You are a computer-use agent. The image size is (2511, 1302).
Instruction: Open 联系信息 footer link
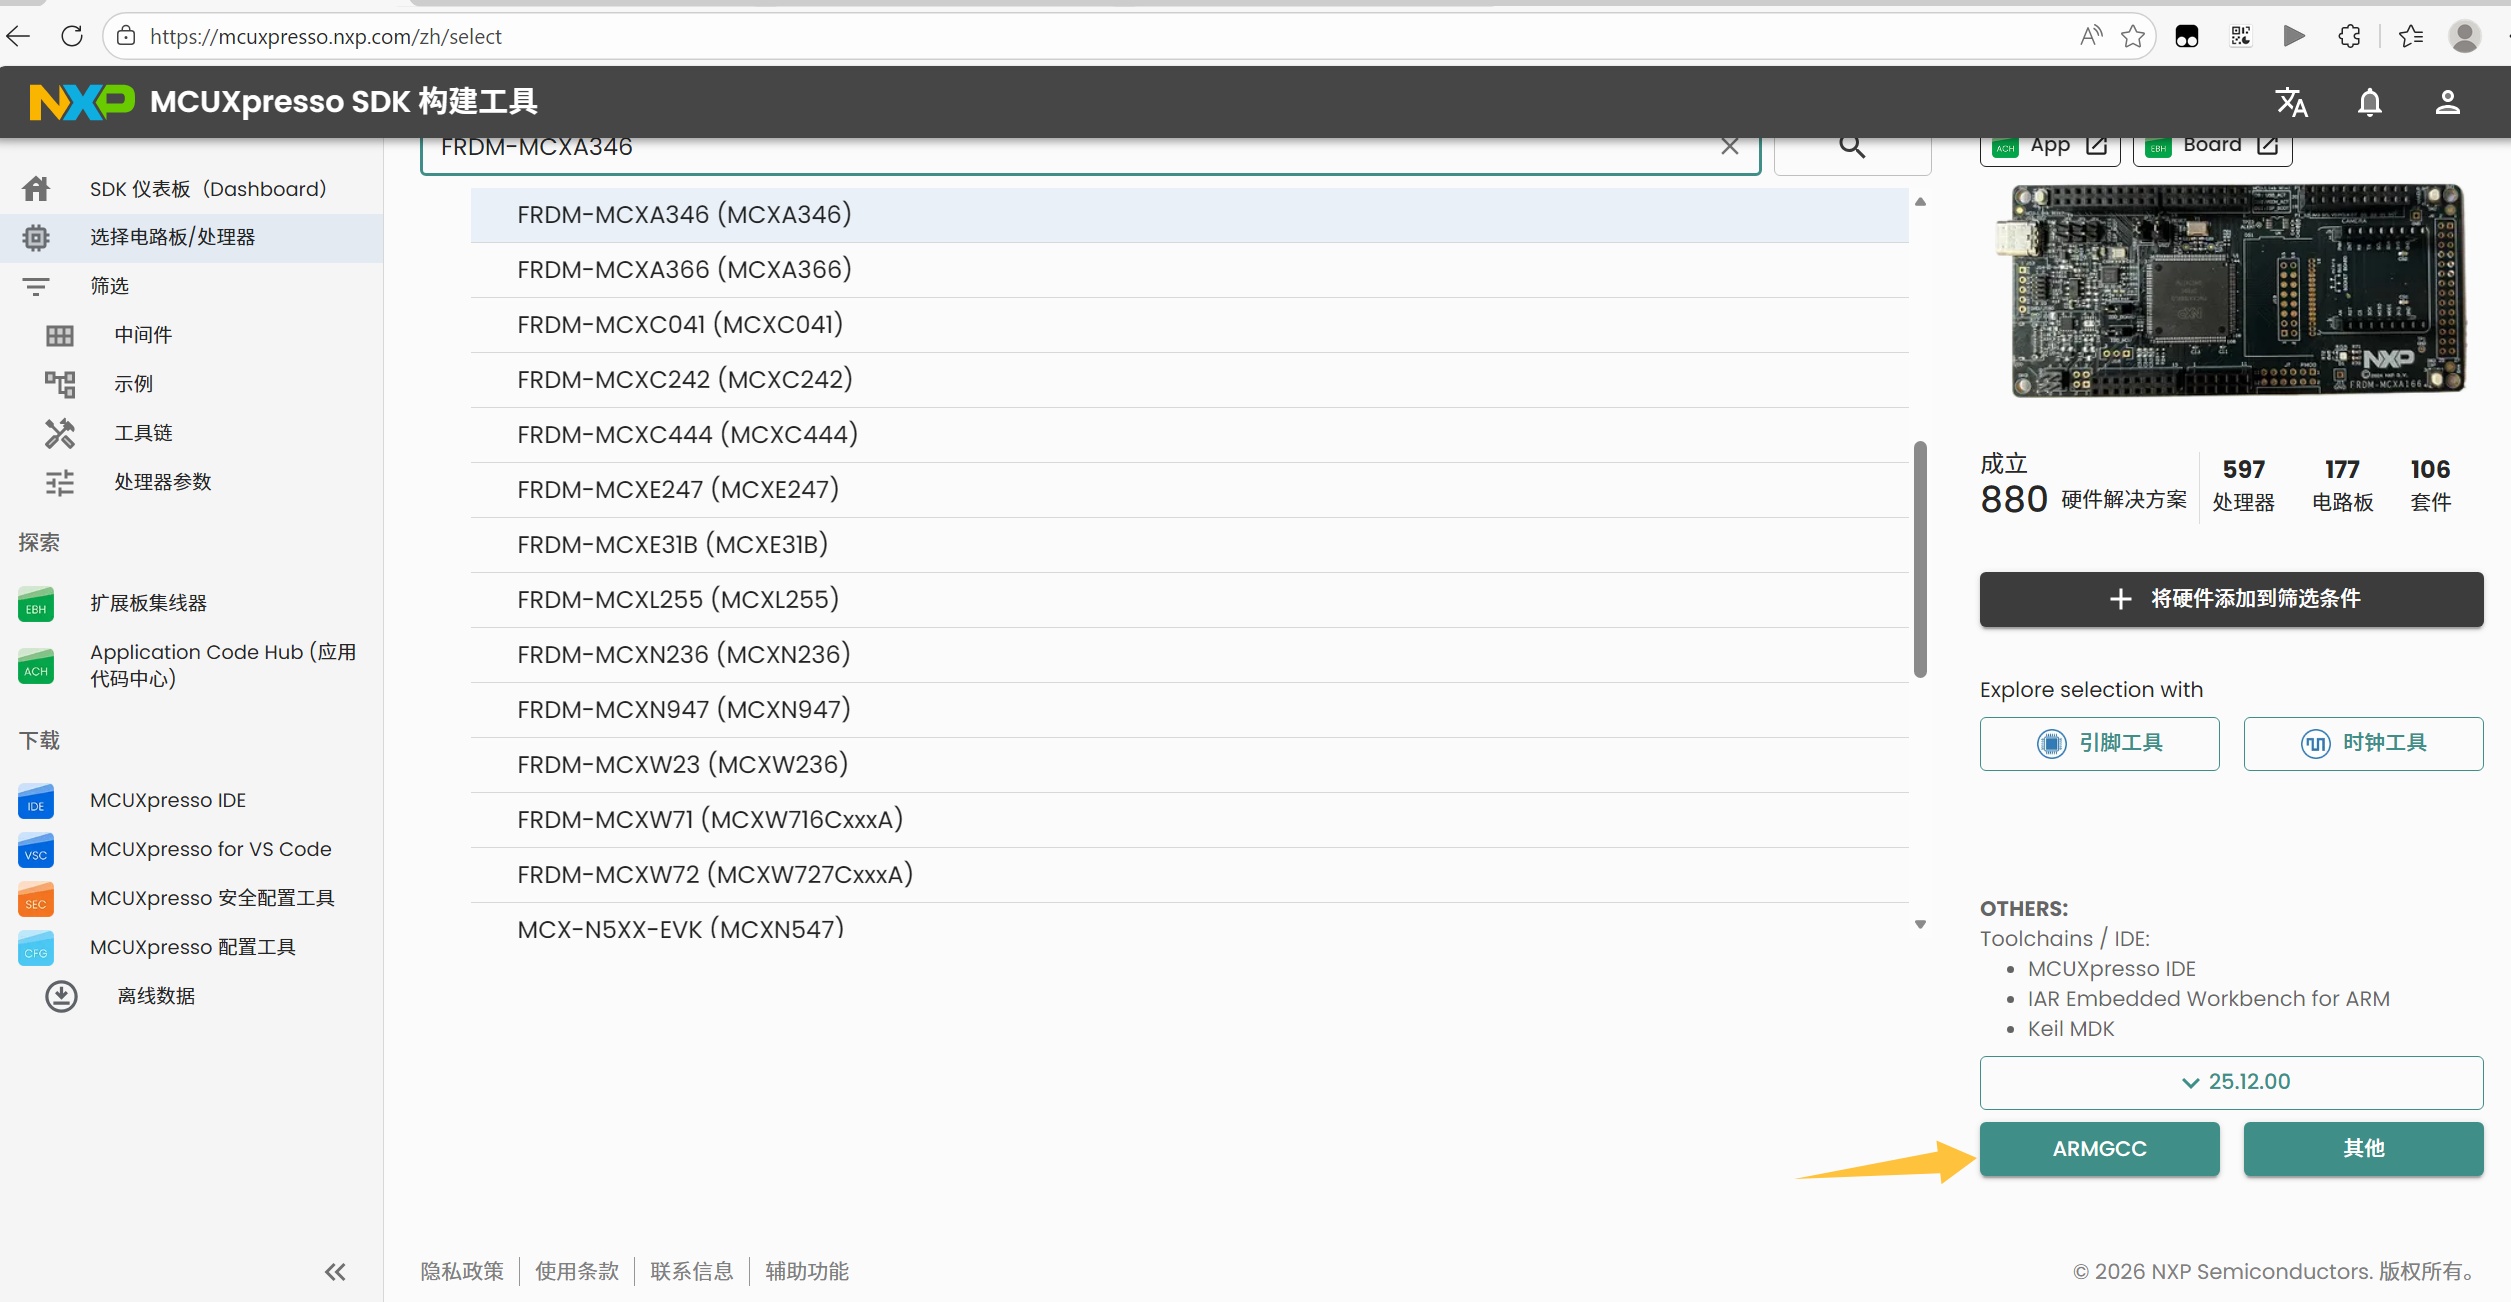[692, 1272]
